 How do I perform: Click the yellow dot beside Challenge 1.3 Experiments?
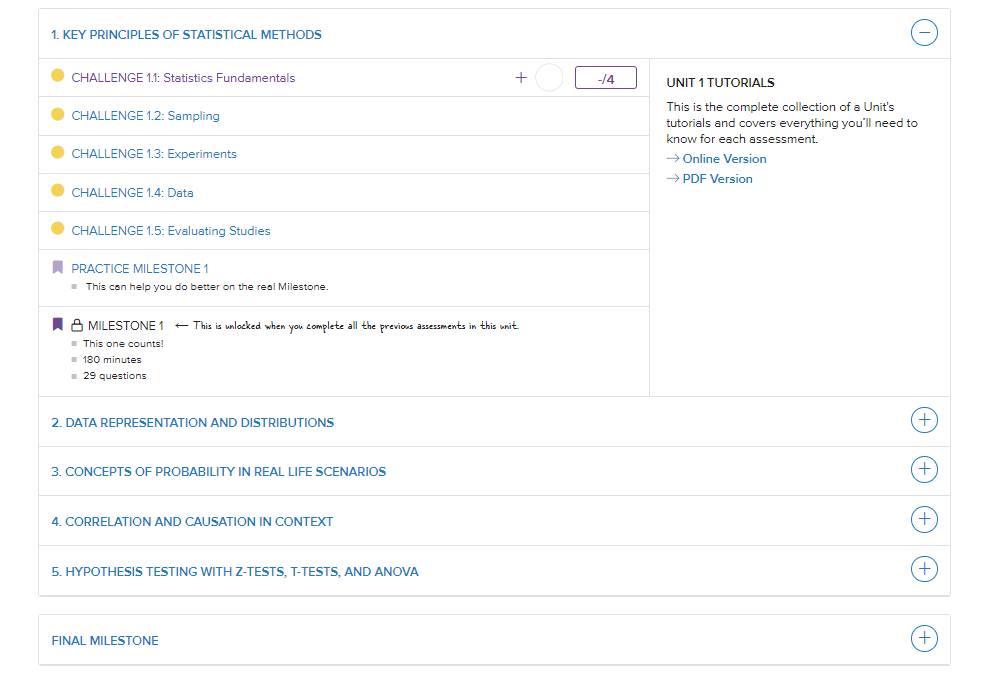point(58,152)
